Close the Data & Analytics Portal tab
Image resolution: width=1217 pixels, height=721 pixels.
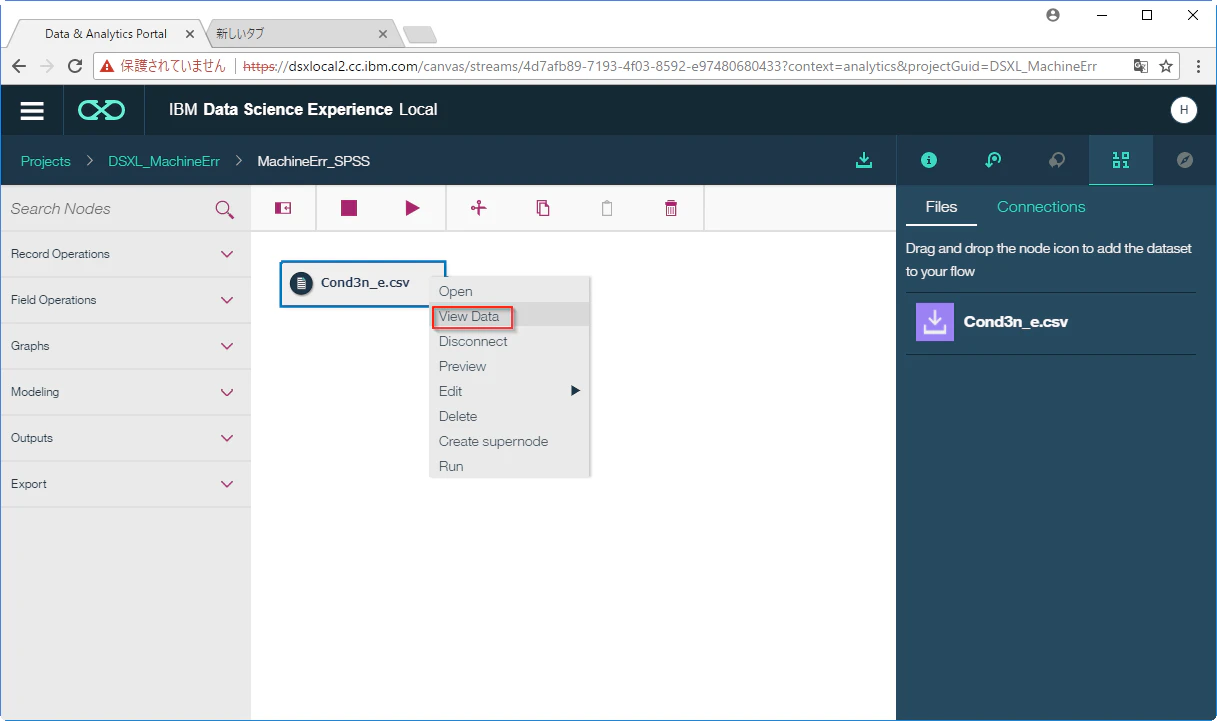(x=190, y=34)
